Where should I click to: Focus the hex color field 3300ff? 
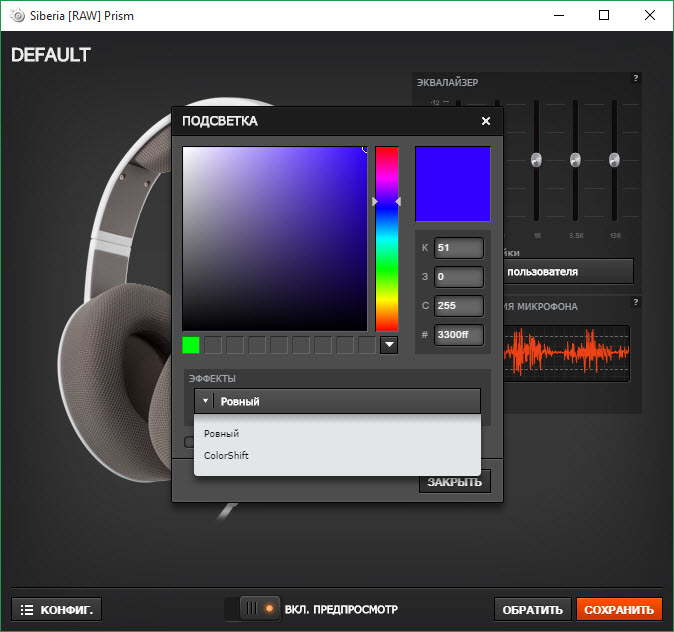click(x=459, y=334)
